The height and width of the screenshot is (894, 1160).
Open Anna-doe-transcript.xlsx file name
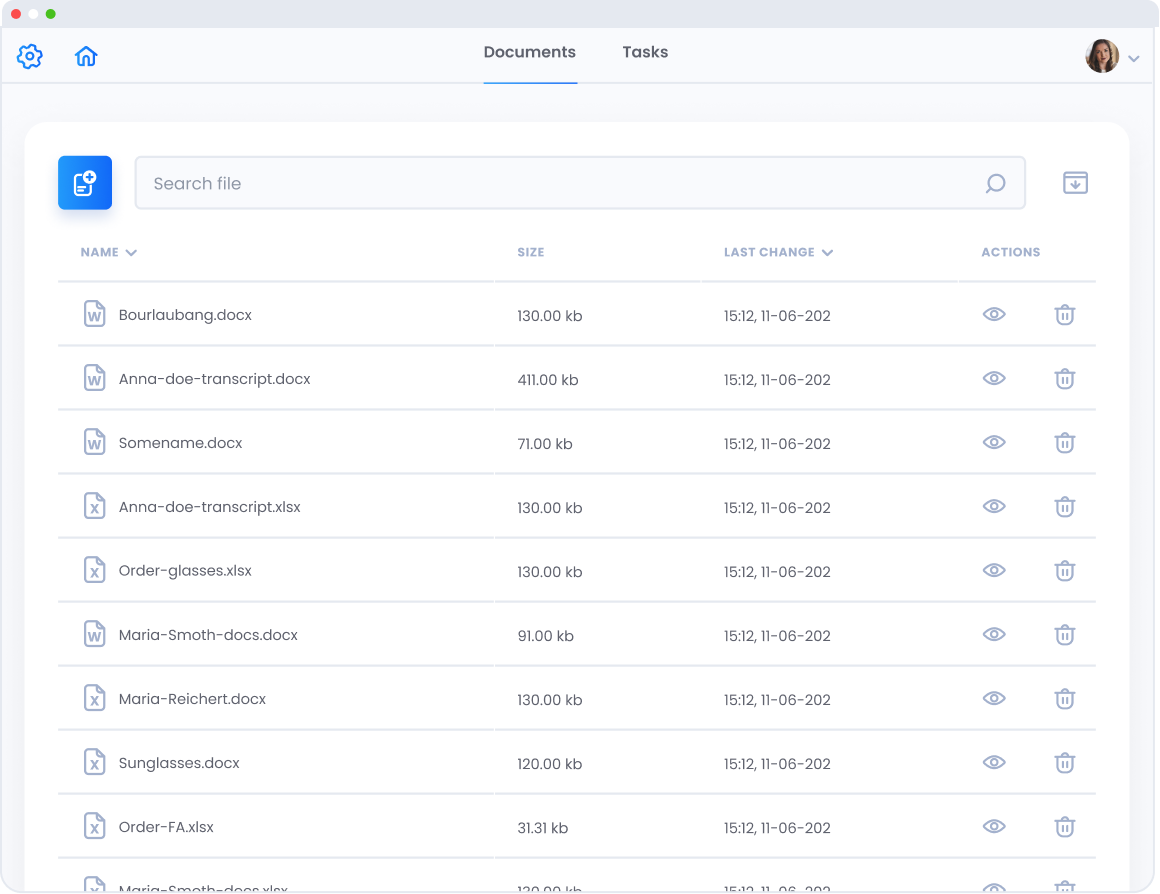click(x=209, y=507)
